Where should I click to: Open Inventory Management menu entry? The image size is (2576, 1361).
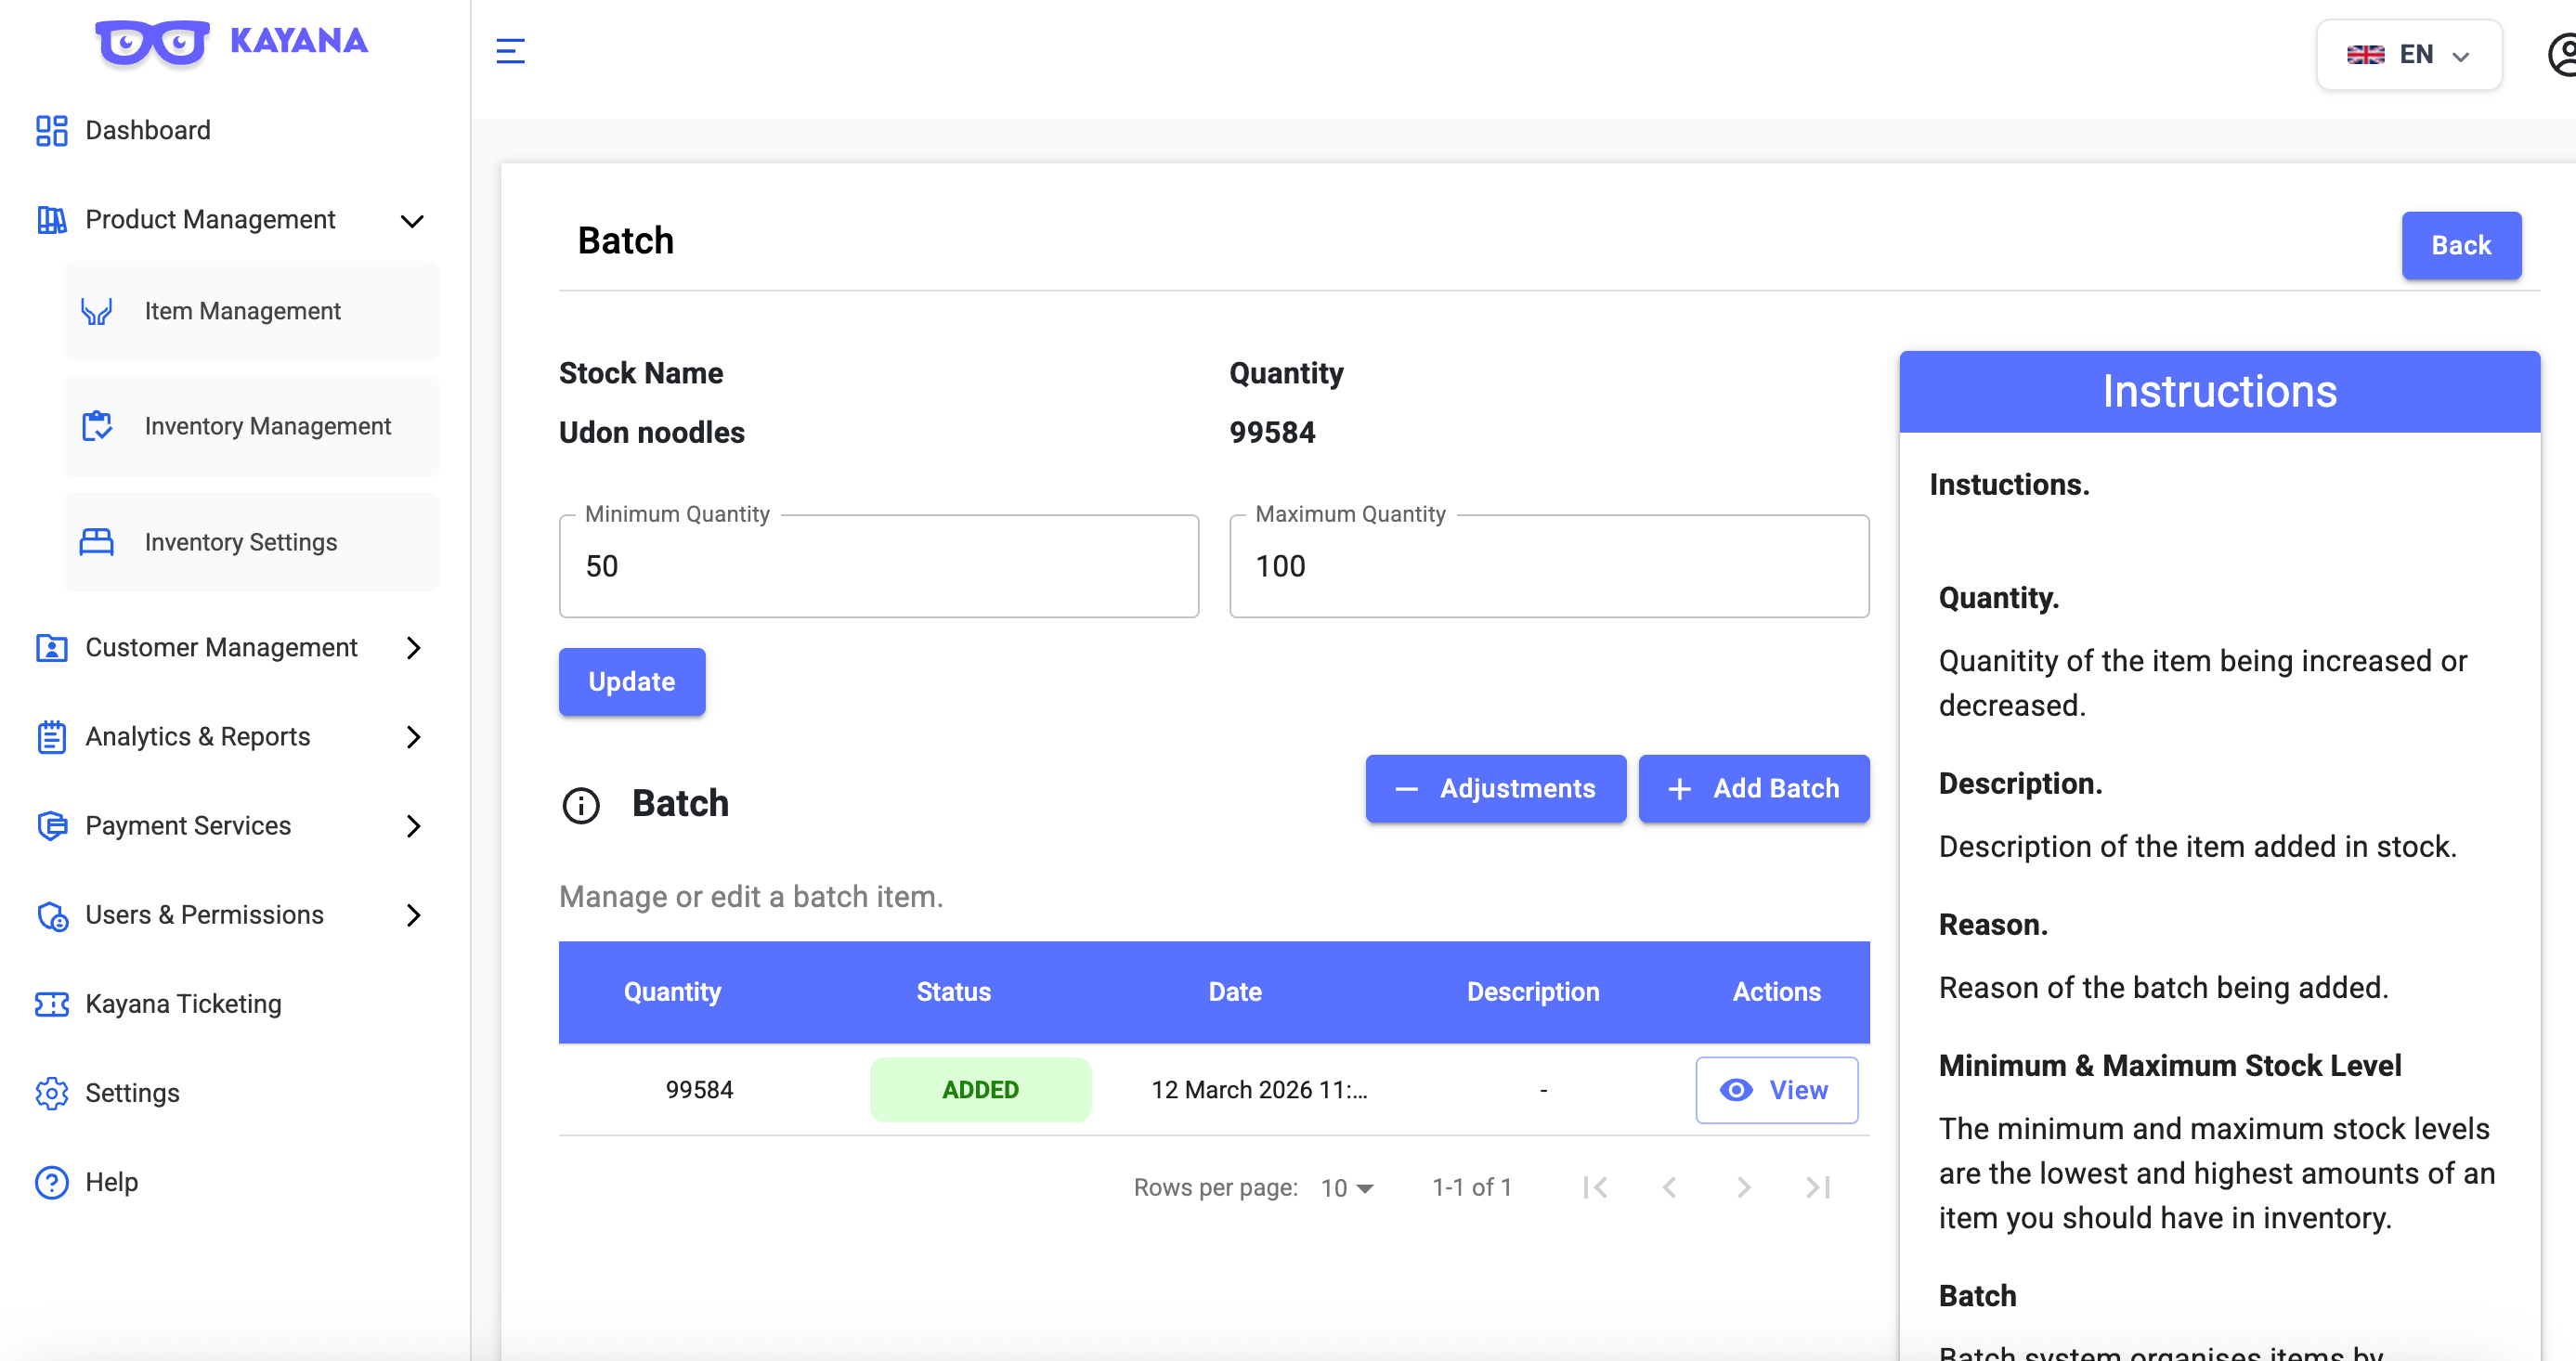(251, 426)
